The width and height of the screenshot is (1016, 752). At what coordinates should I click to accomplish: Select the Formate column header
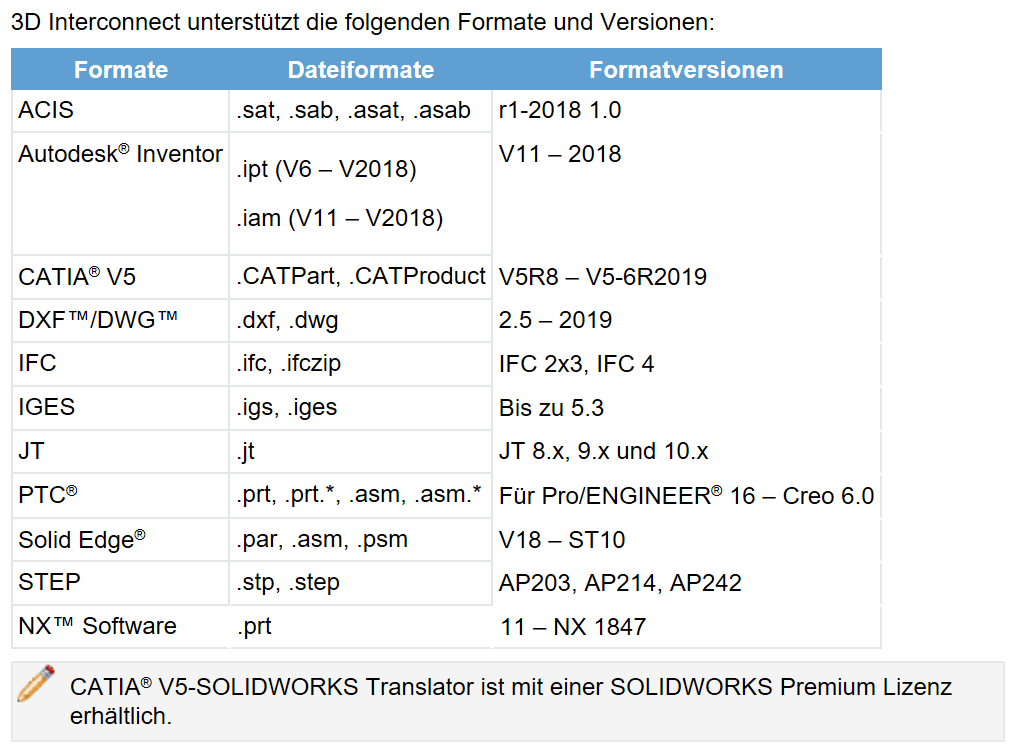pyautogui.click(x=121, y=69)
